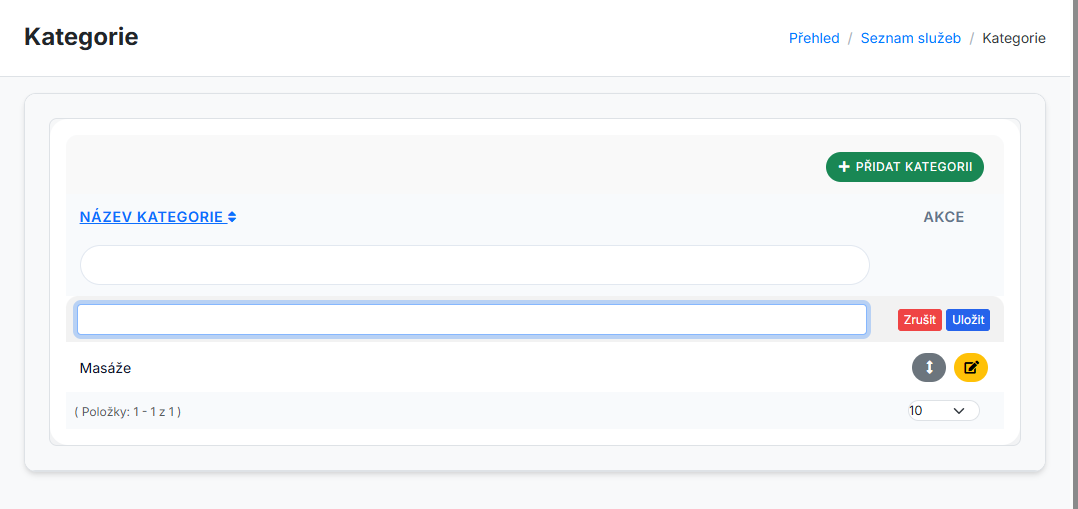The height and width of the screenshot is (509, 1078).
Task: Click the Položky: 1 - 1 z 1 counter
Action: [x=127, y=411]
